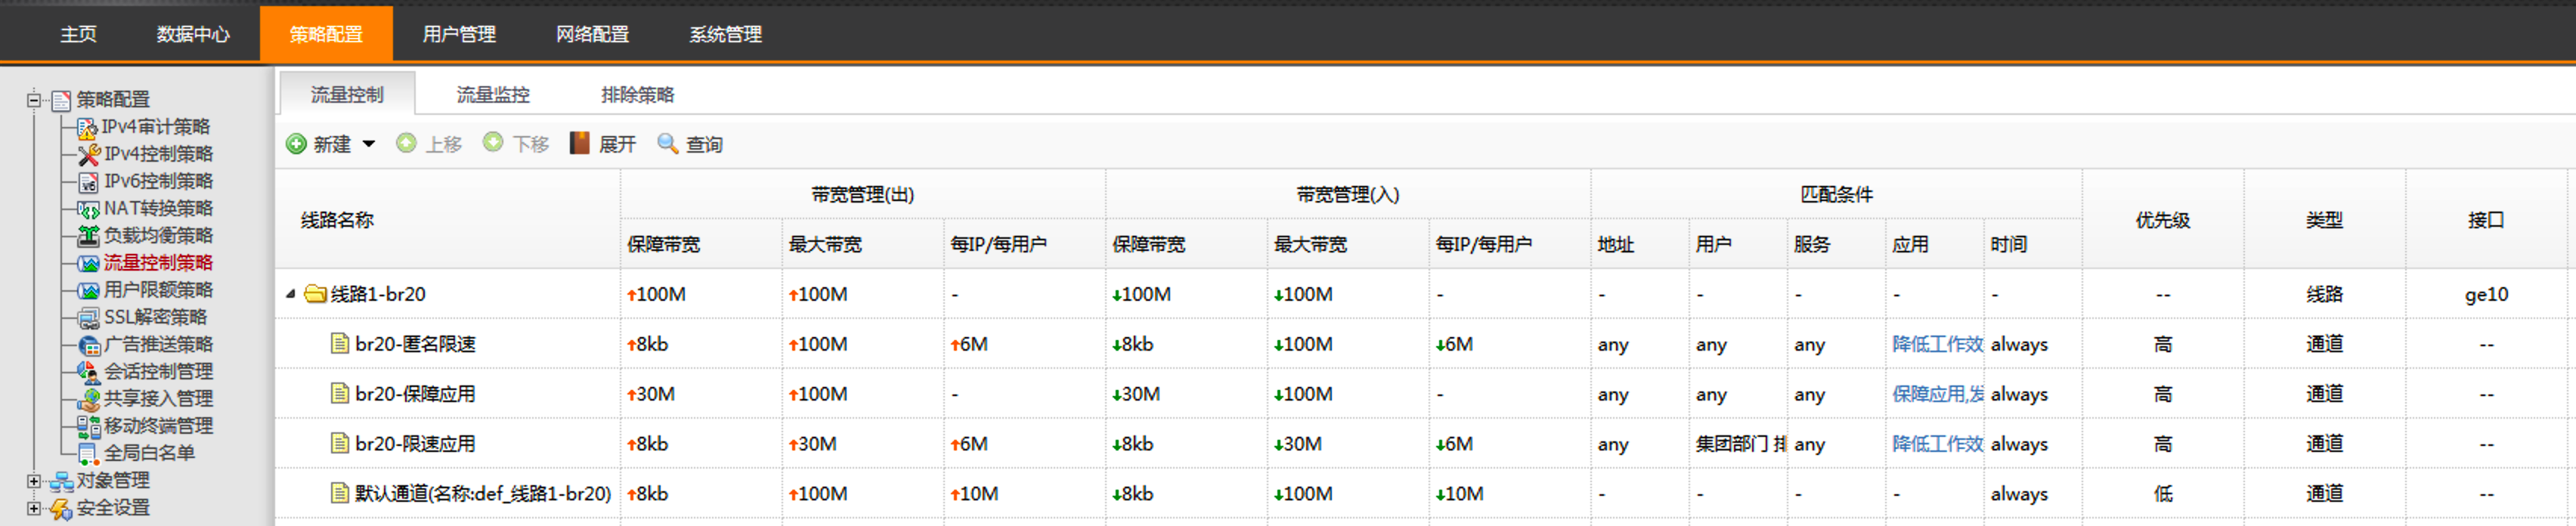Image resolution: width=2576 pixels, height=526 pixels.
Task: Click the ge10 interface cell
Action: click(2486, 295)
